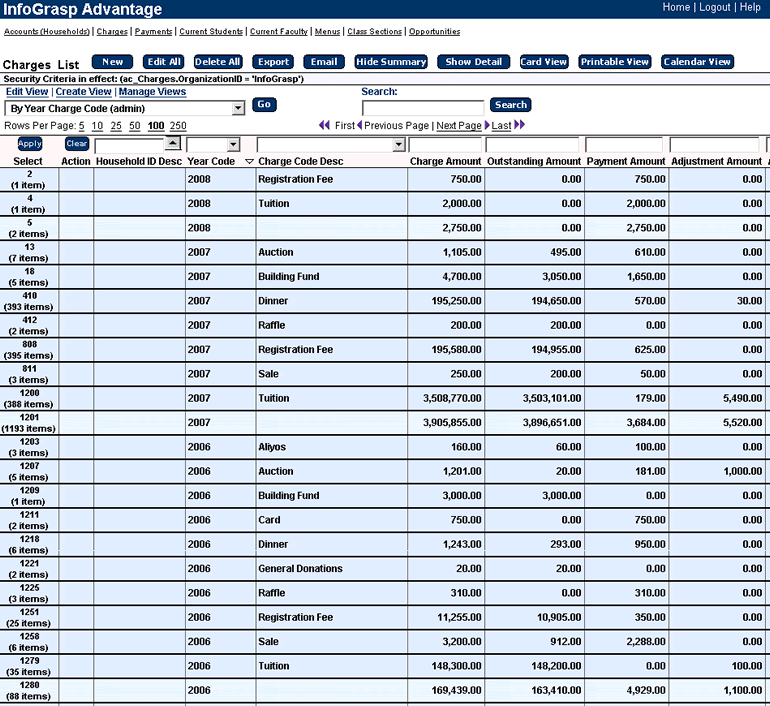Click the Next Page link
Screen dimensions: 770x706
tap(459, 126)
